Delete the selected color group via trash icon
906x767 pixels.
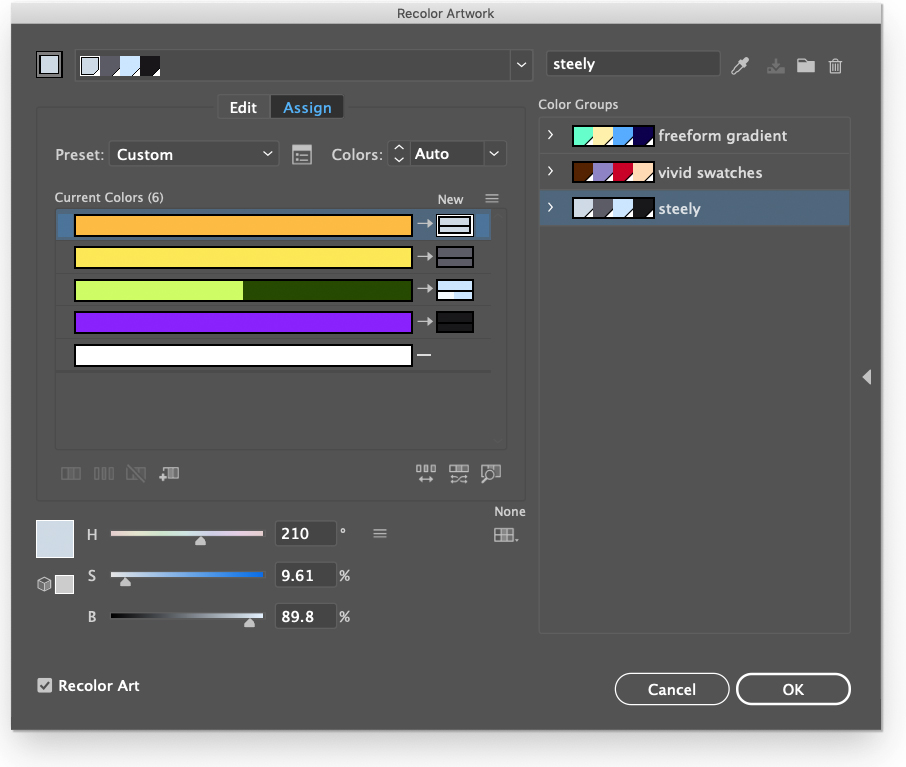(836, 65)
